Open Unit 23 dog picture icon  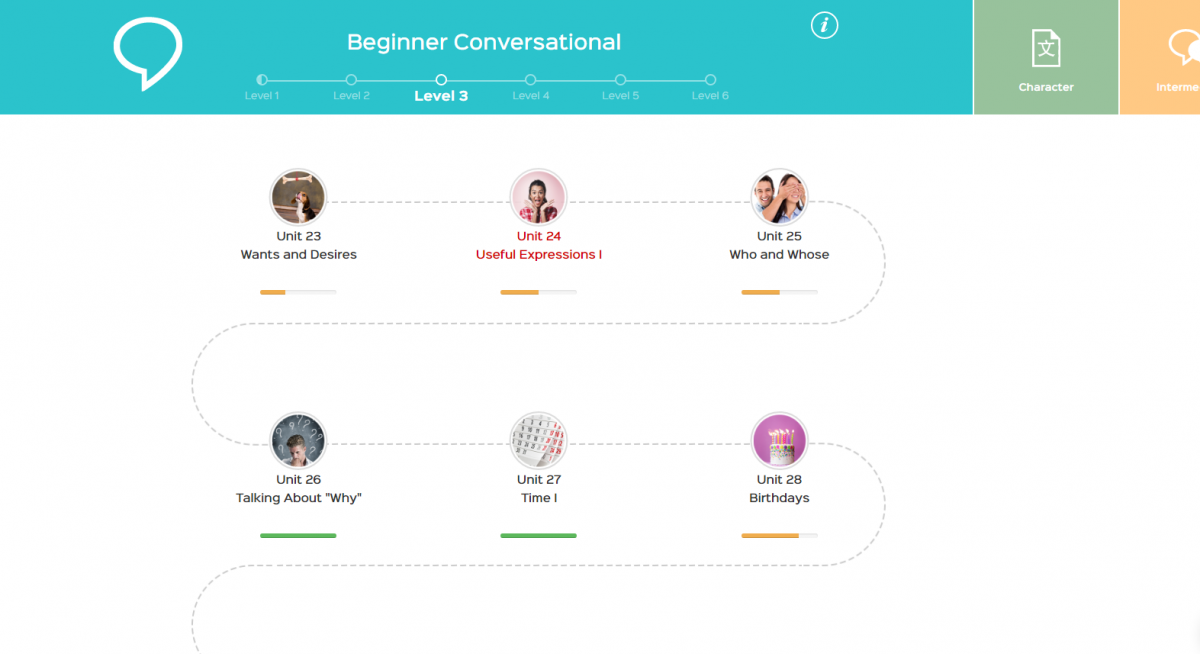298,197
